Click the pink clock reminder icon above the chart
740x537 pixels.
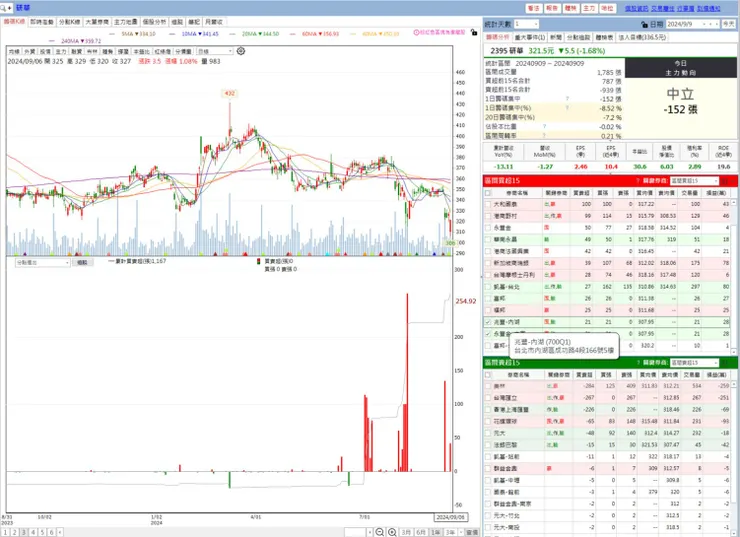(x=416, y=33)
